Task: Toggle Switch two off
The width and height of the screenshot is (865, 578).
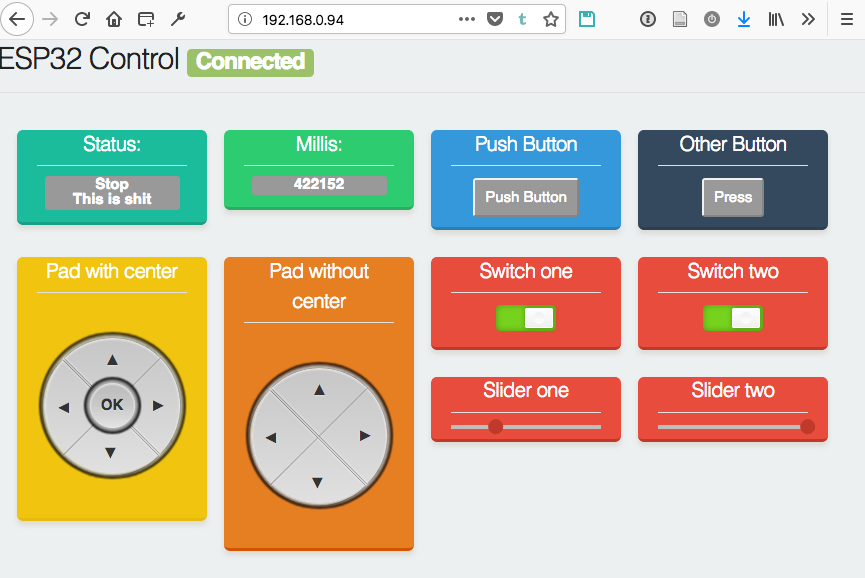Action: [733, 318]
